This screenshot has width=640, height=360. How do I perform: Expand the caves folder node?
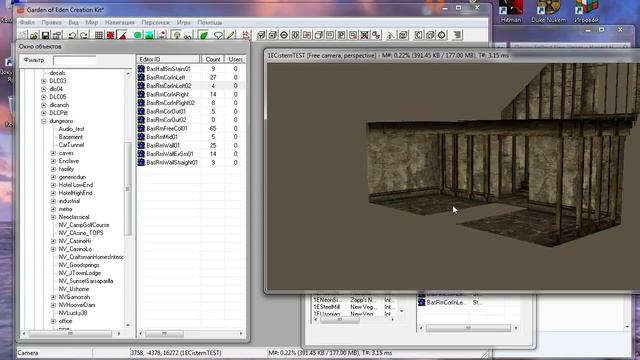53,153
